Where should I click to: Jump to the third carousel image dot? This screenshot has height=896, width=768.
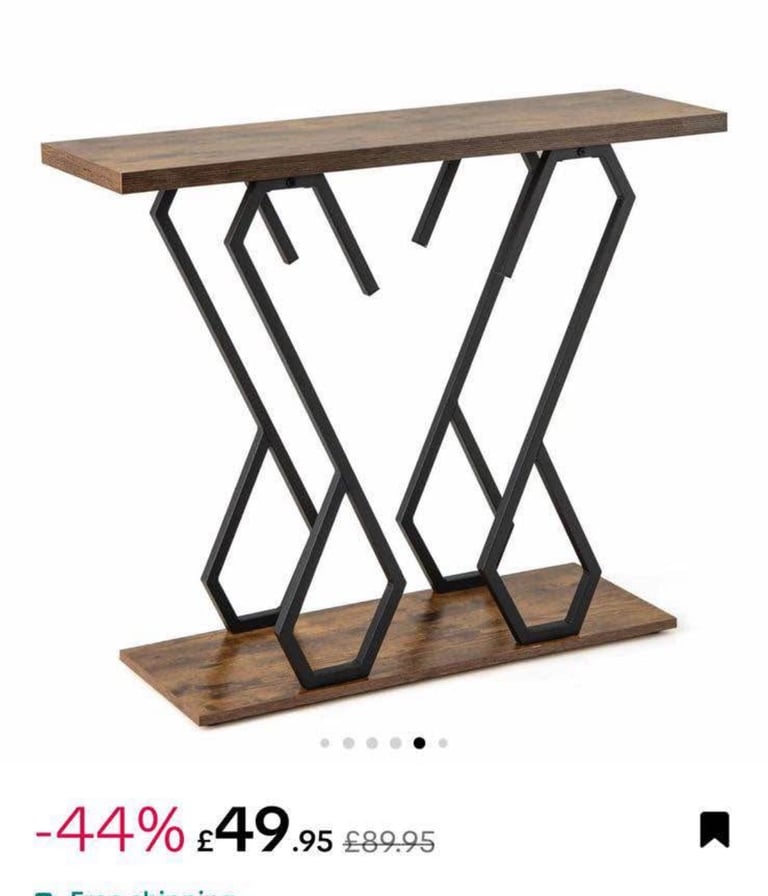coord(372,743)
